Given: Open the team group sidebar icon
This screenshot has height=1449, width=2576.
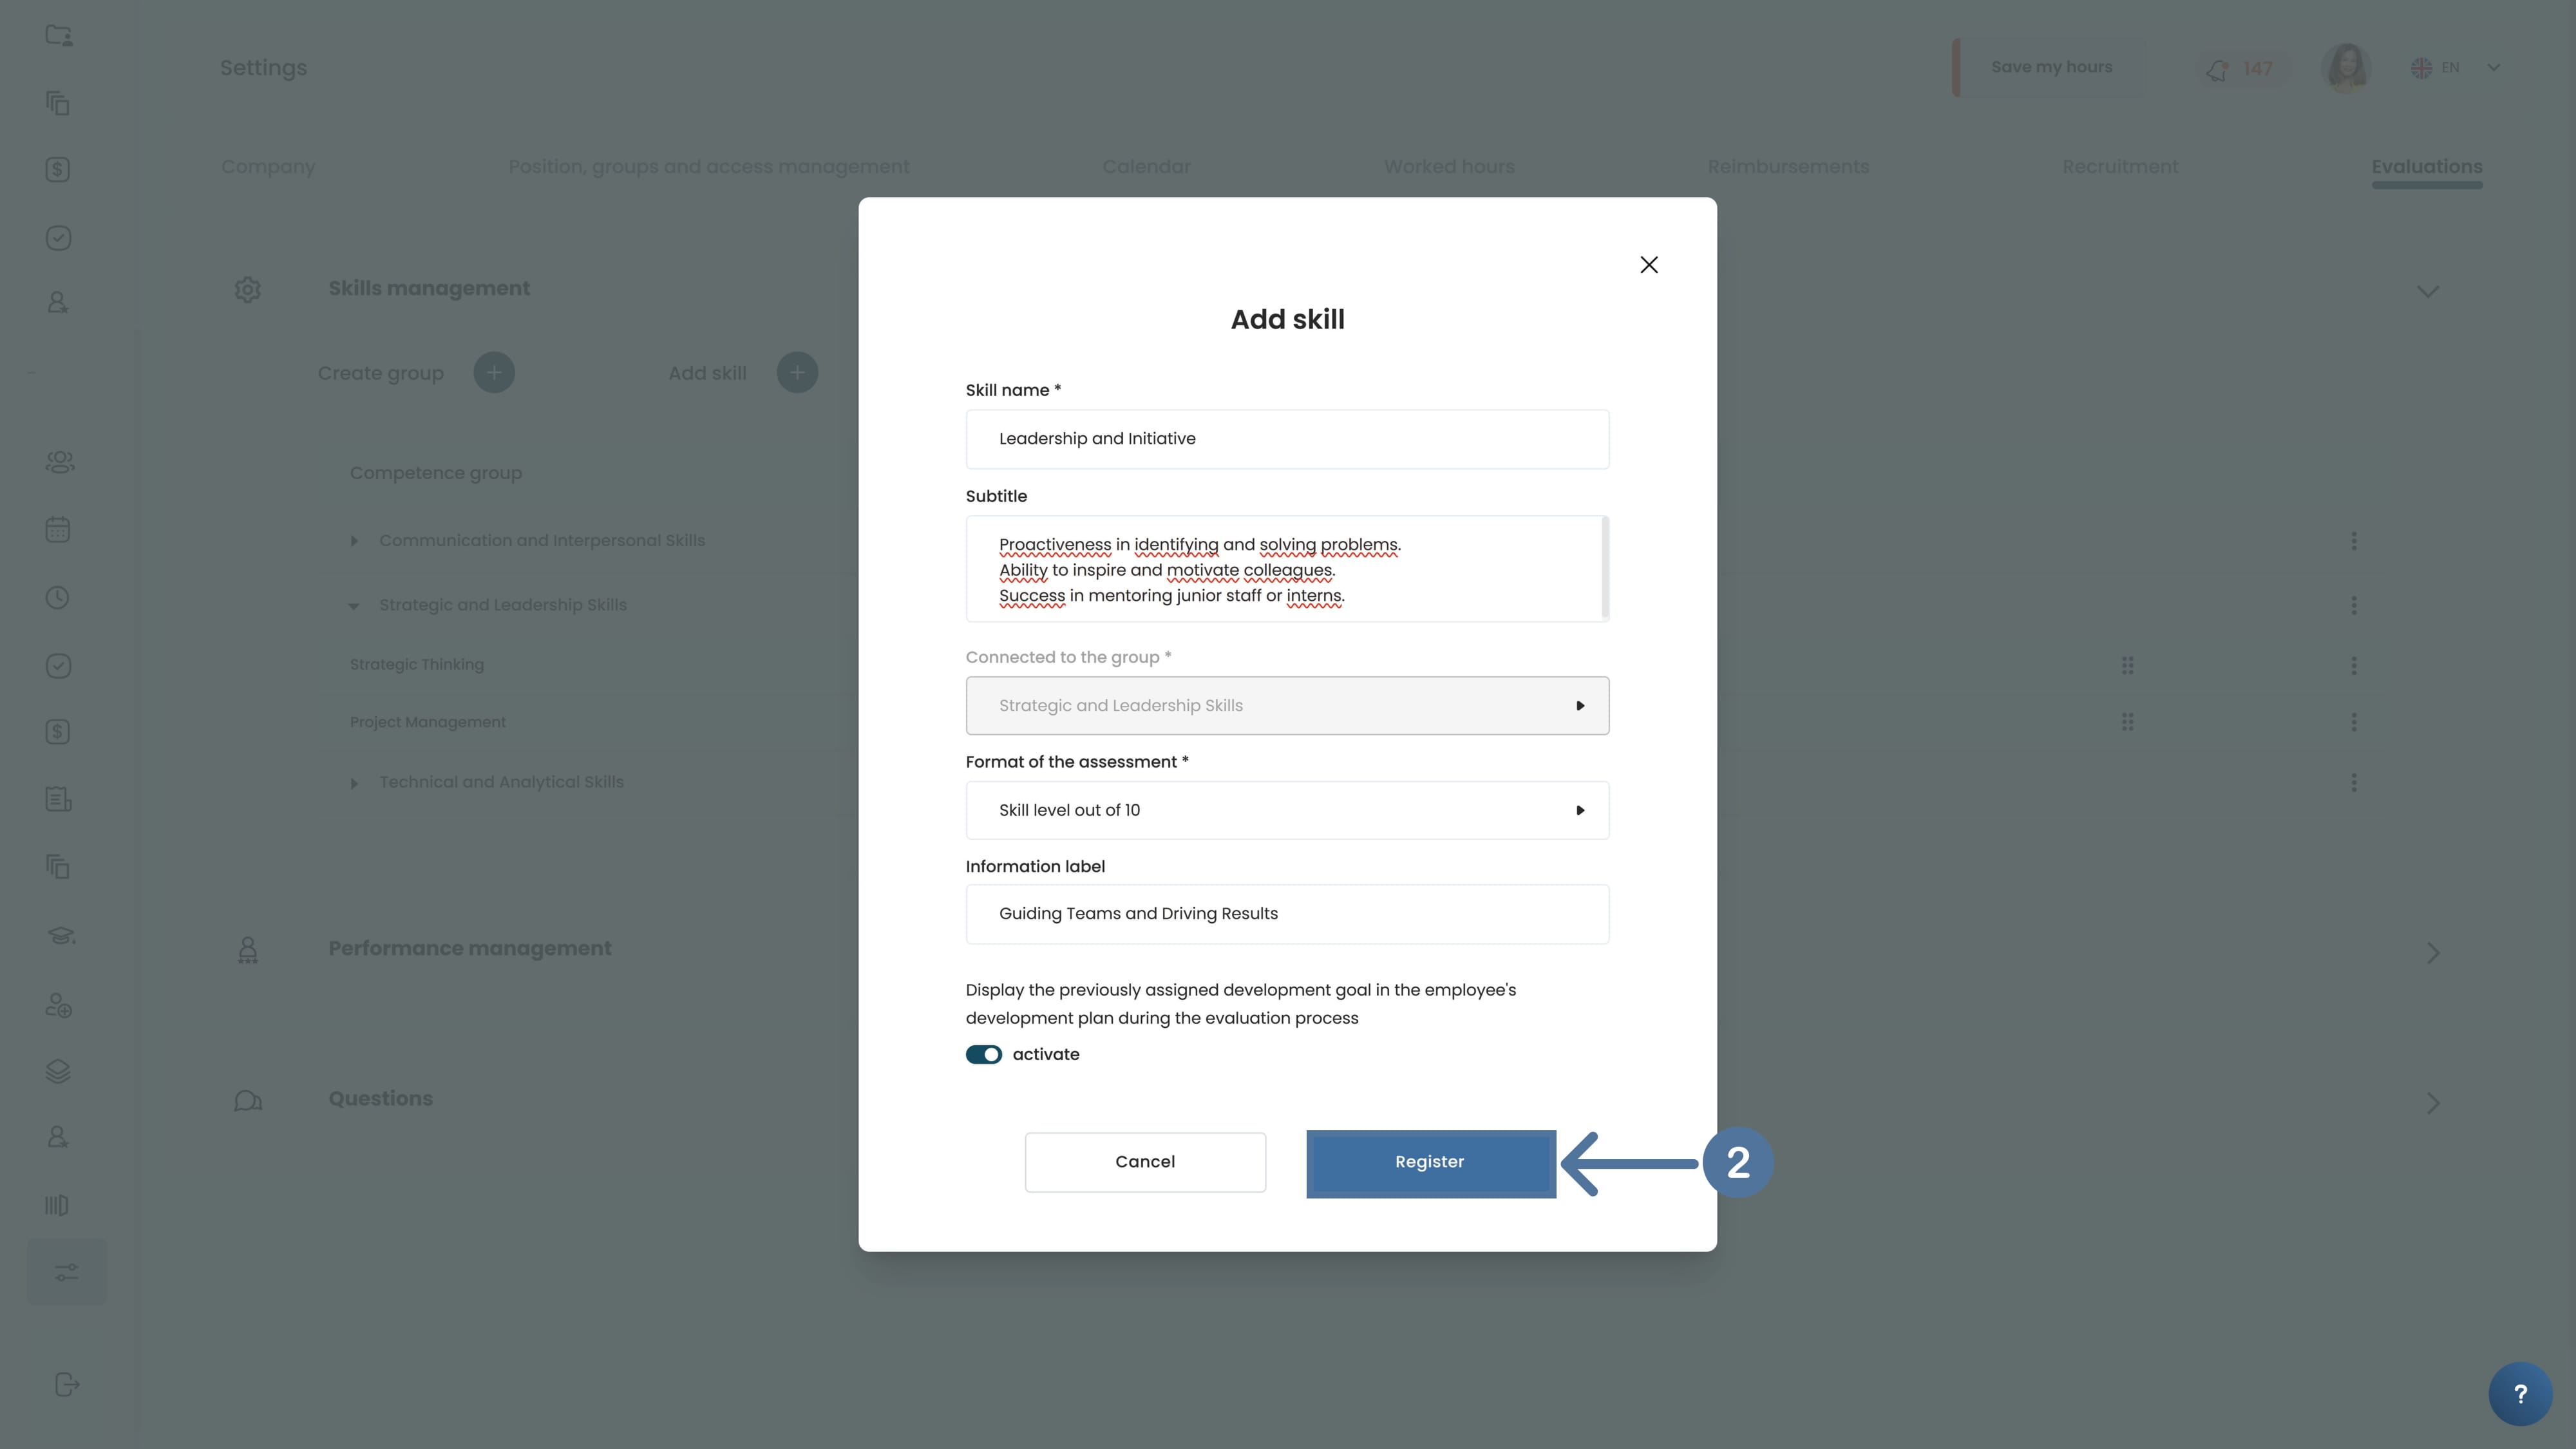Looking at the screenshot, I should pos(59,462).
